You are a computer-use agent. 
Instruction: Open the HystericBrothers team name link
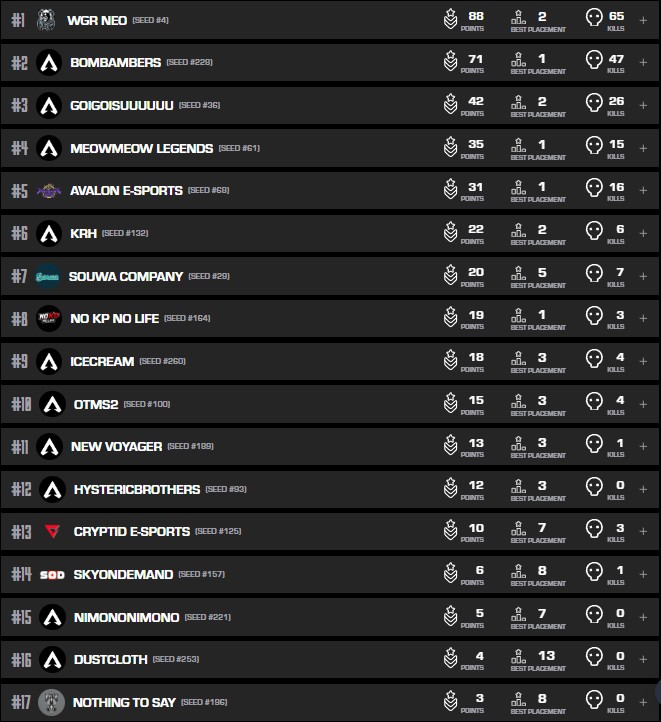click(x=135, y=489)
